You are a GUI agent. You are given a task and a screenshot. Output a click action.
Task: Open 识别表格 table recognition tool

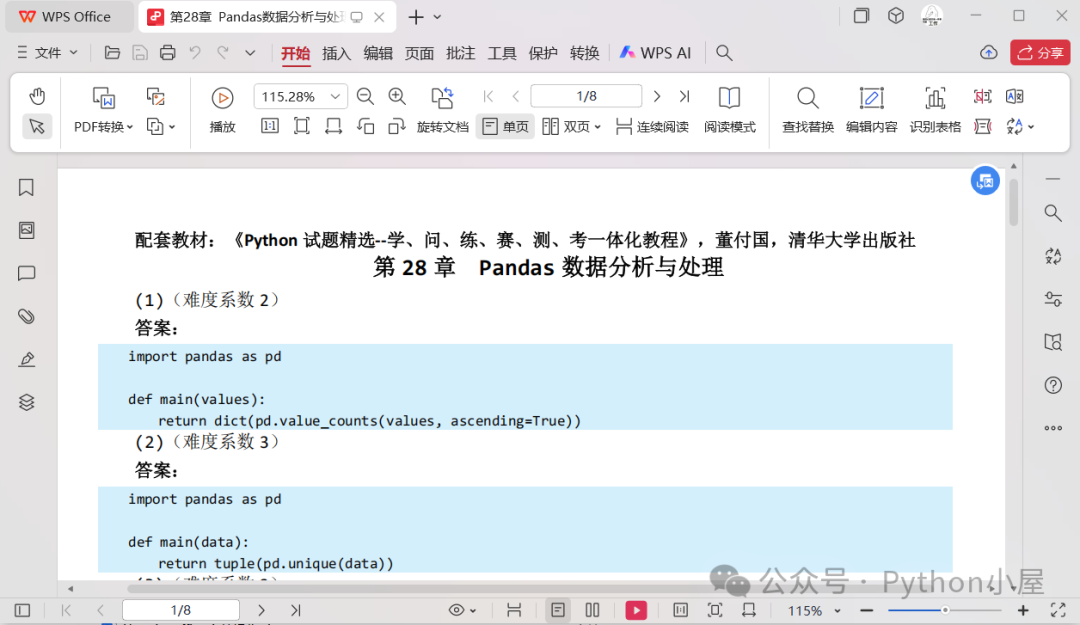[x=935, y=110]
